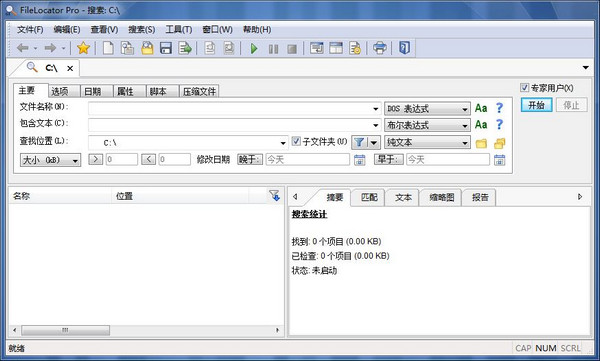This screenshot has width=600, height=361.
Task: Click the print icon in the toolbar
Action: click(x=380, y=48)
